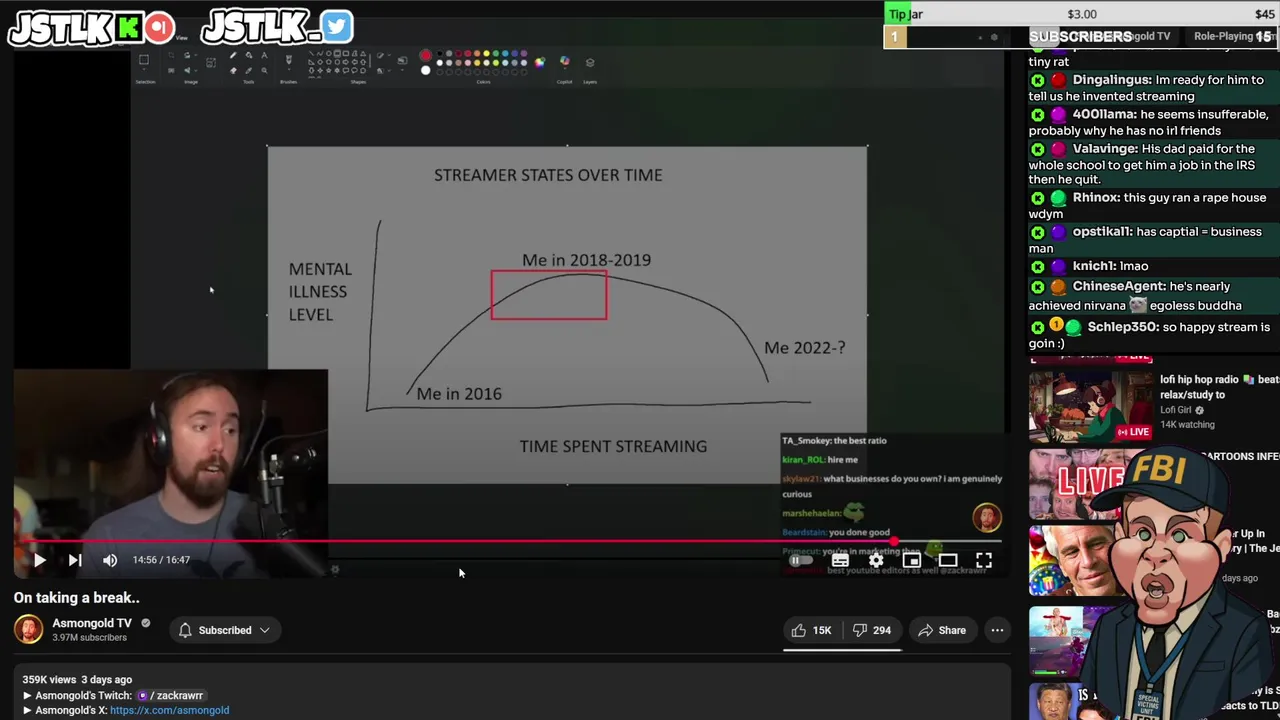The height and width of the screenshot is (720, 1280).
Task: Expand the Brushes dropdown chevron in Paint
Action: coord(289,70)
